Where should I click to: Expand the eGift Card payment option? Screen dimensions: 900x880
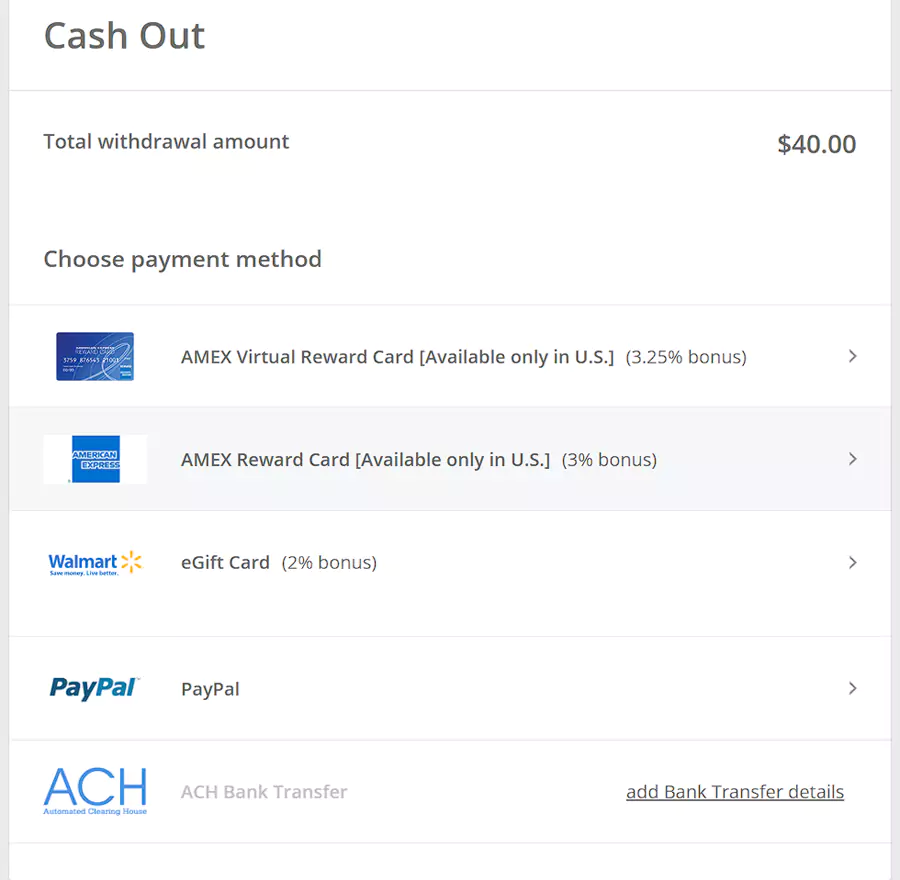coord(853,562)
